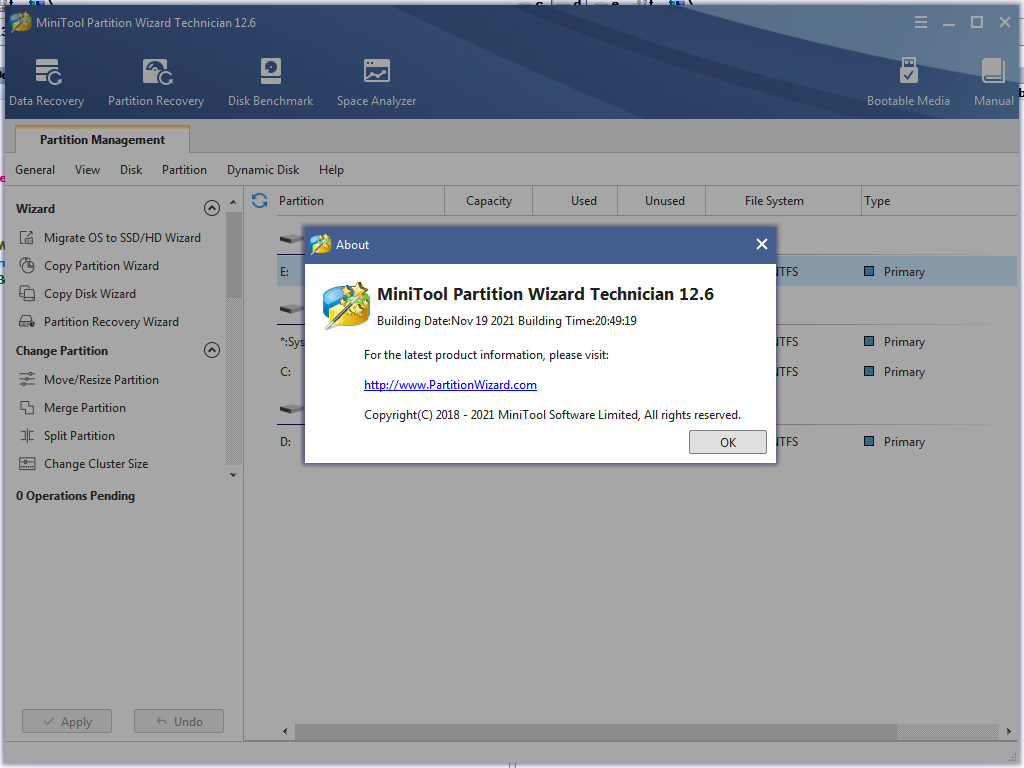The image size is (1024, 768).
Task: Select the D: partition row
Action: click(647, 441)
